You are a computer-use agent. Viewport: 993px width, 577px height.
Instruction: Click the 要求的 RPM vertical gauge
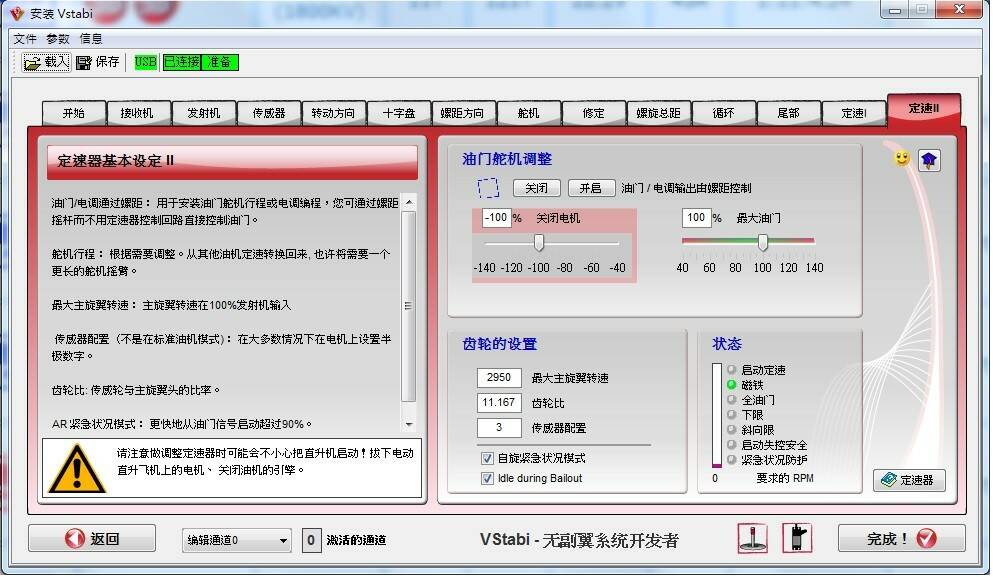716,415
